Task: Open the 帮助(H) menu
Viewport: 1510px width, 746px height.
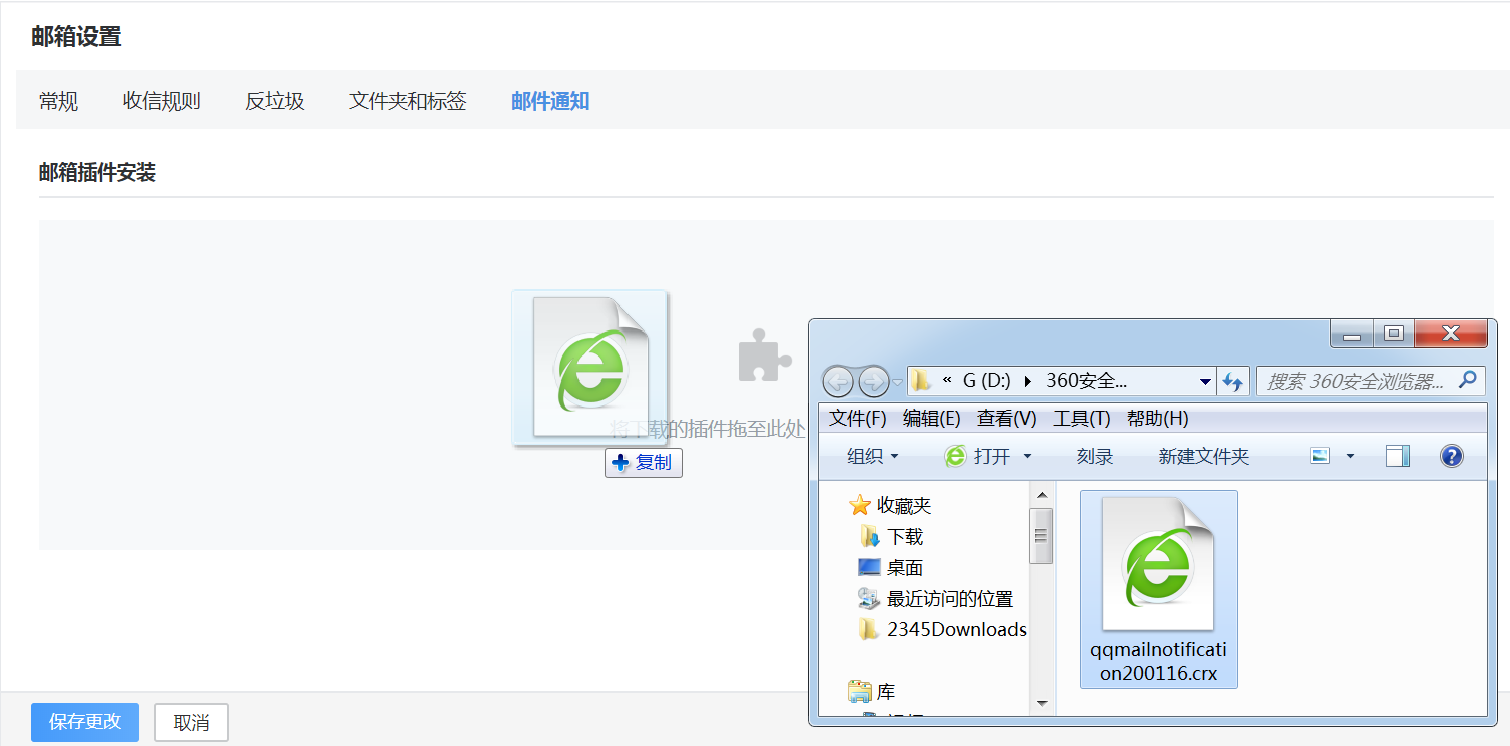Action: [x=1158, y=419]
